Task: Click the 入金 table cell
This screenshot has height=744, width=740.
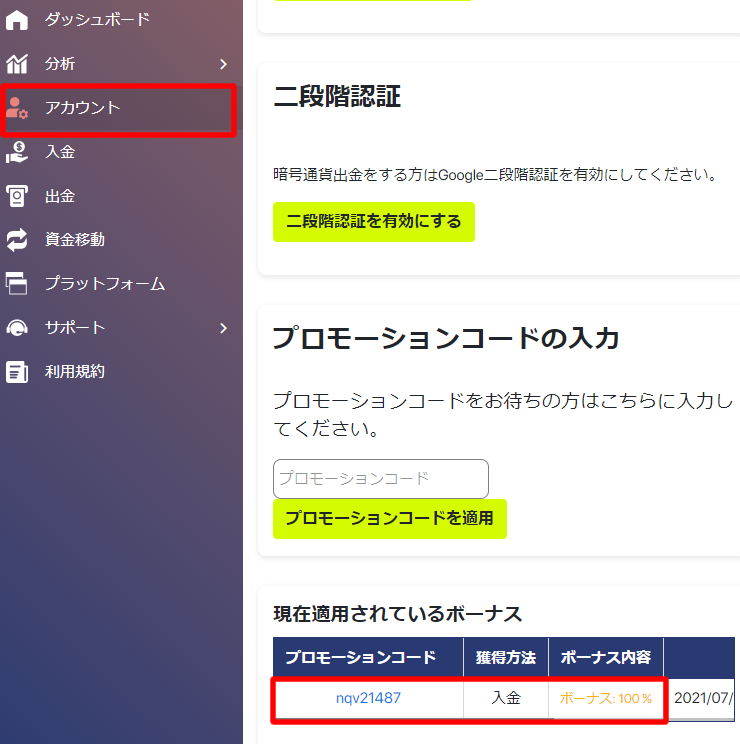Action: pyautogui.click(x=506, y=698)
